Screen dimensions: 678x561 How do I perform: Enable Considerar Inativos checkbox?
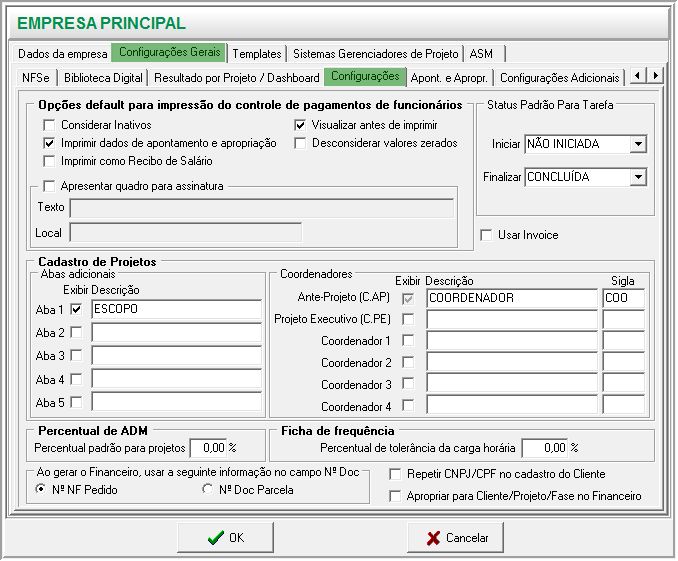tap(49, 125)
